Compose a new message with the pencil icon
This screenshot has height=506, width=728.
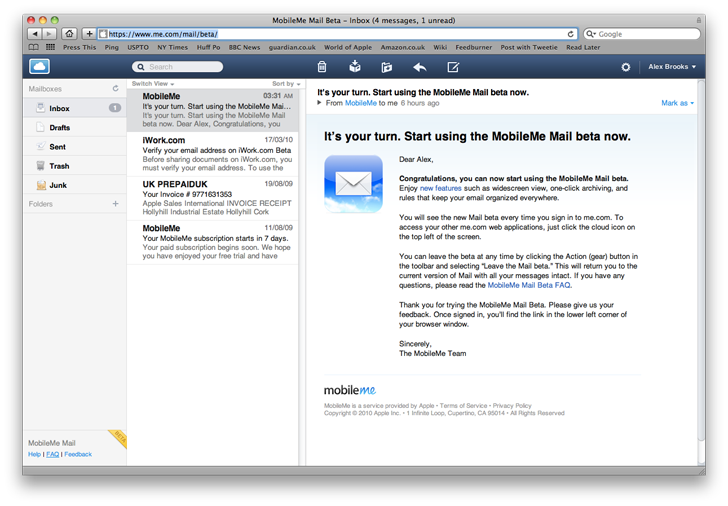pos(453,67)
